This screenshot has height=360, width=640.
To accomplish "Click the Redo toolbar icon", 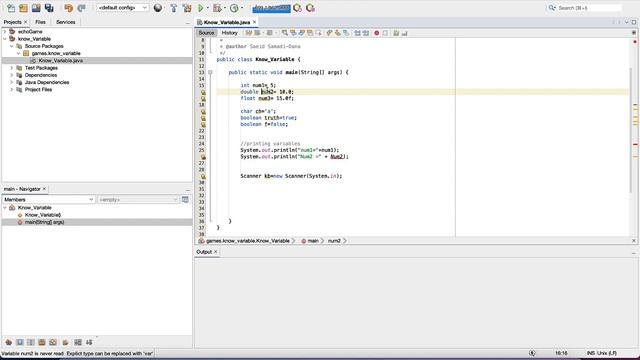I will 81,8.
